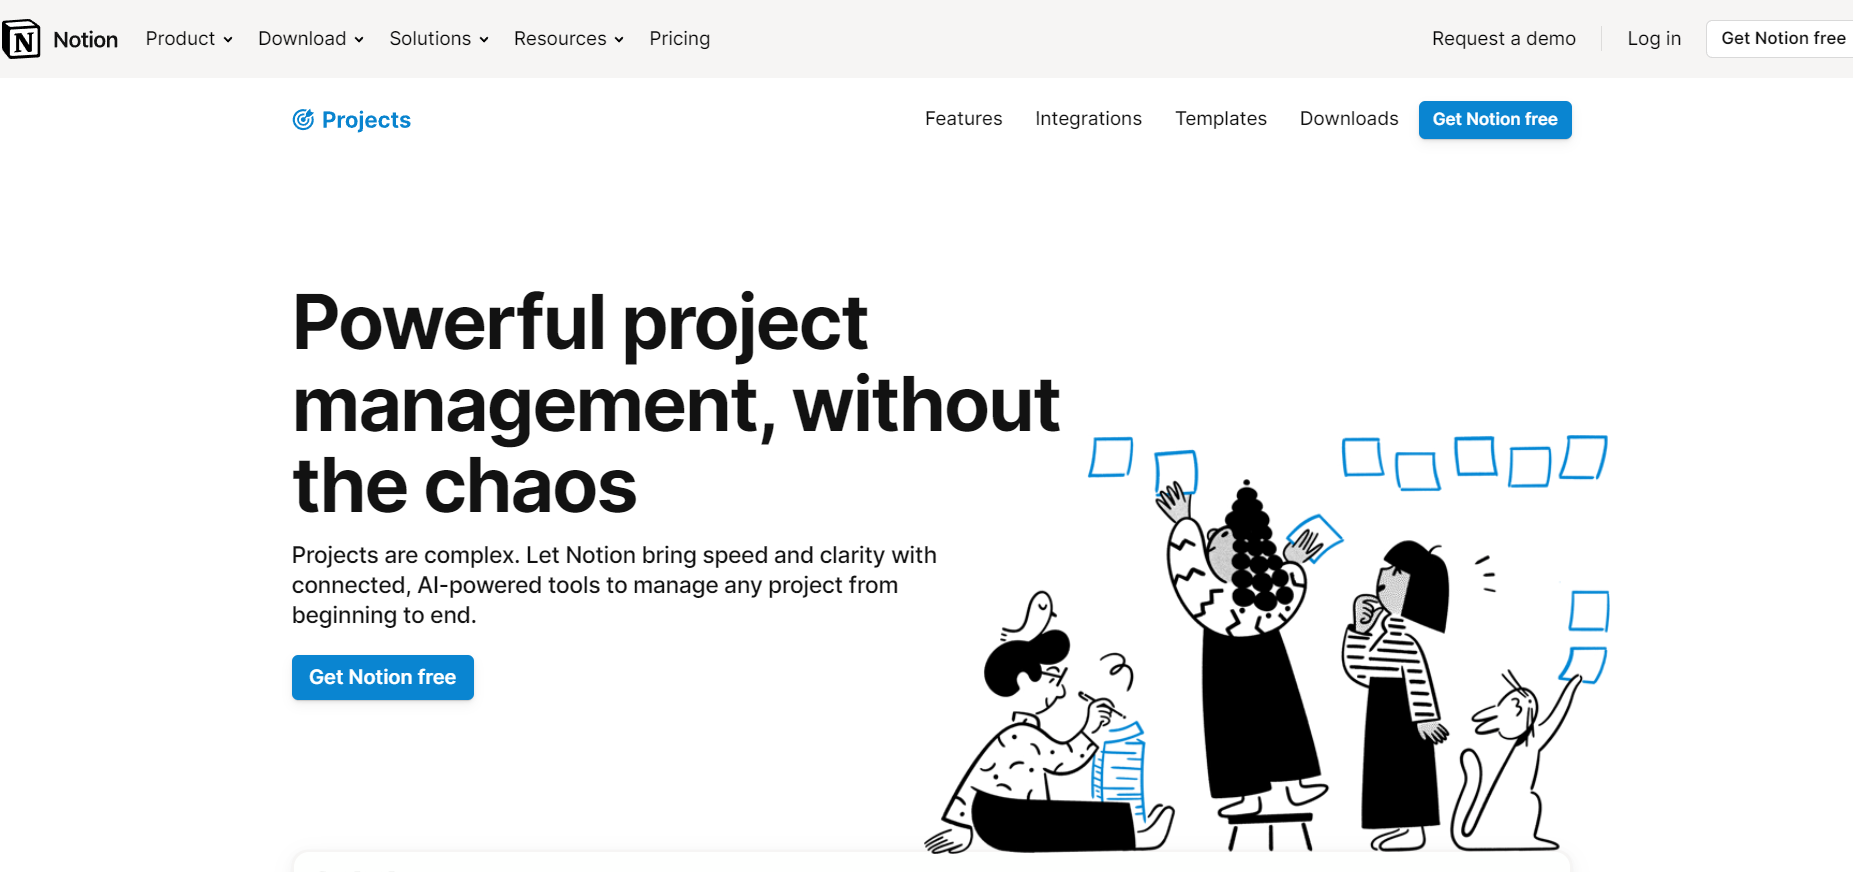Click the Notion wordmark text

click(86, 40)
